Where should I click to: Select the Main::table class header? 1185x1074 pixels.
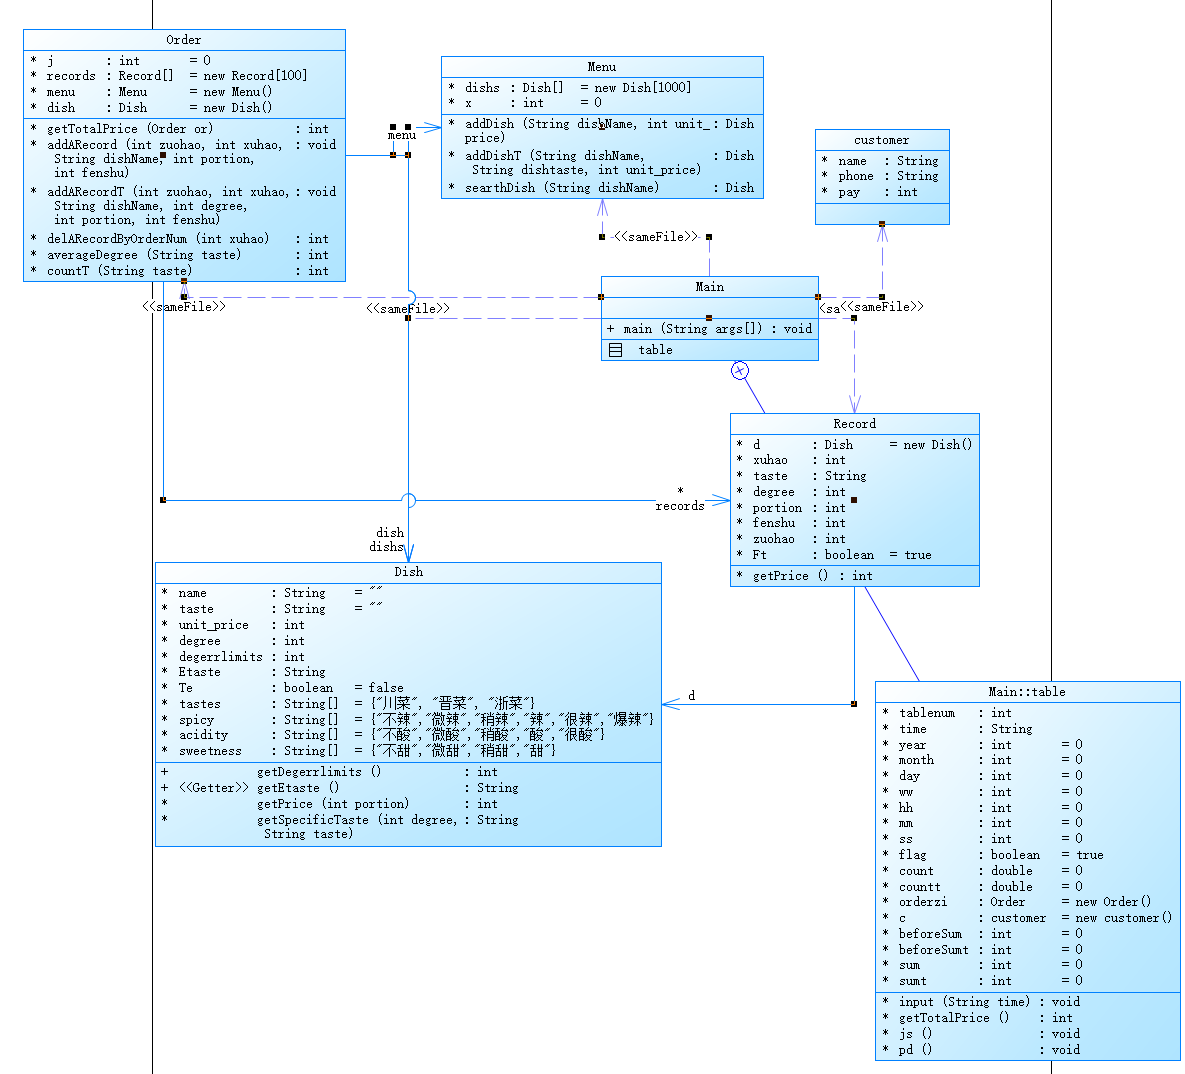pos(1027,692)
